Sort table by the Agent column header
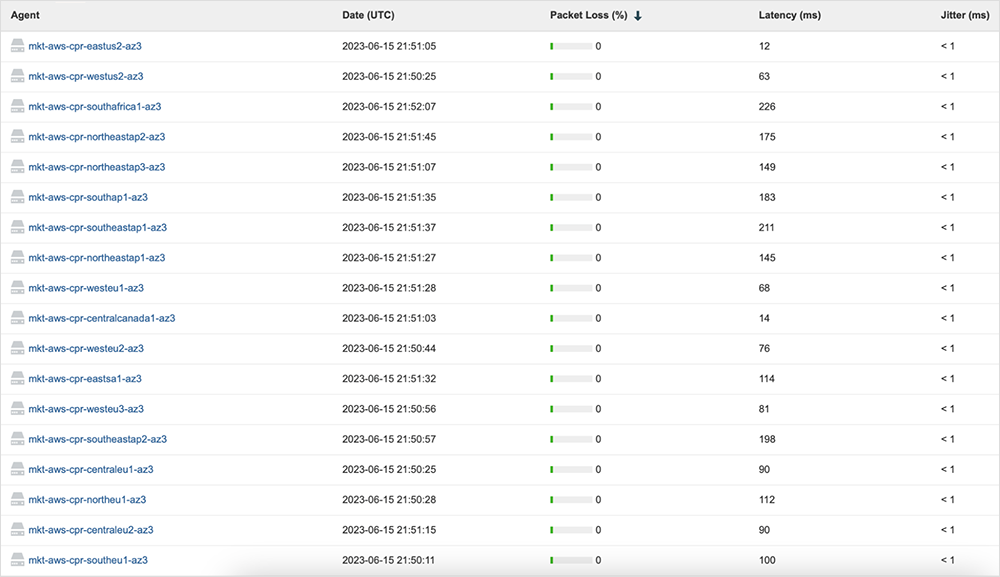Viewport: 1000px width, 577px height. tap(24, 15)
